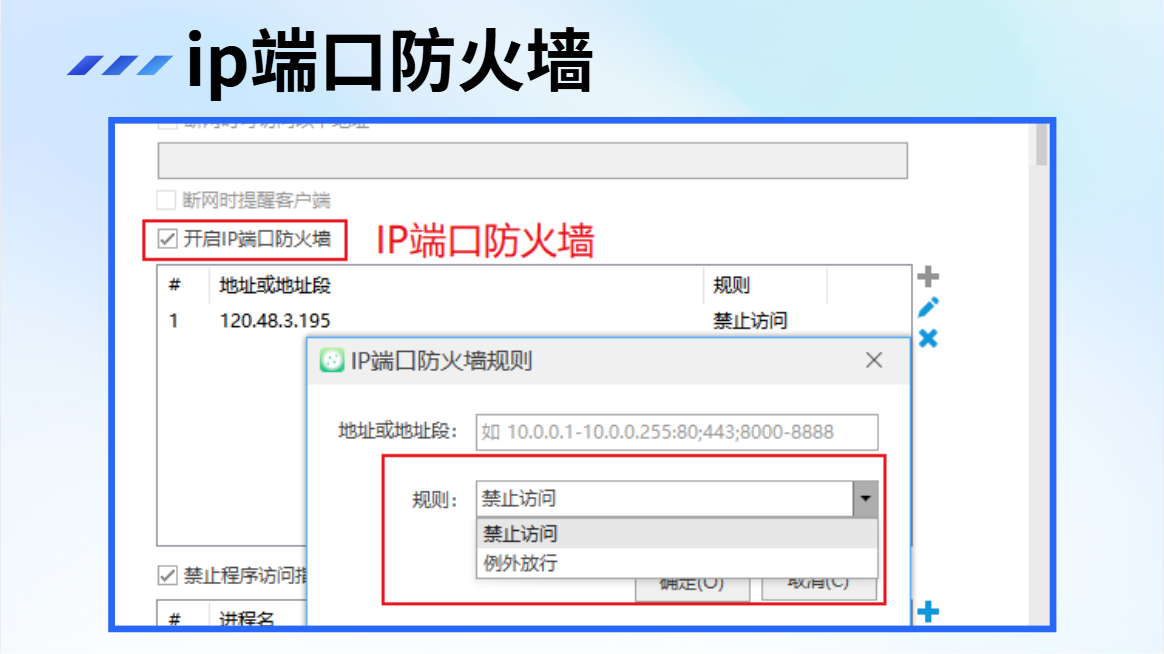Image resolution: width=1164 pixels, height=654 pixels.
Task: Click the gray plus add-rule icon
Action: coord(928,277)
